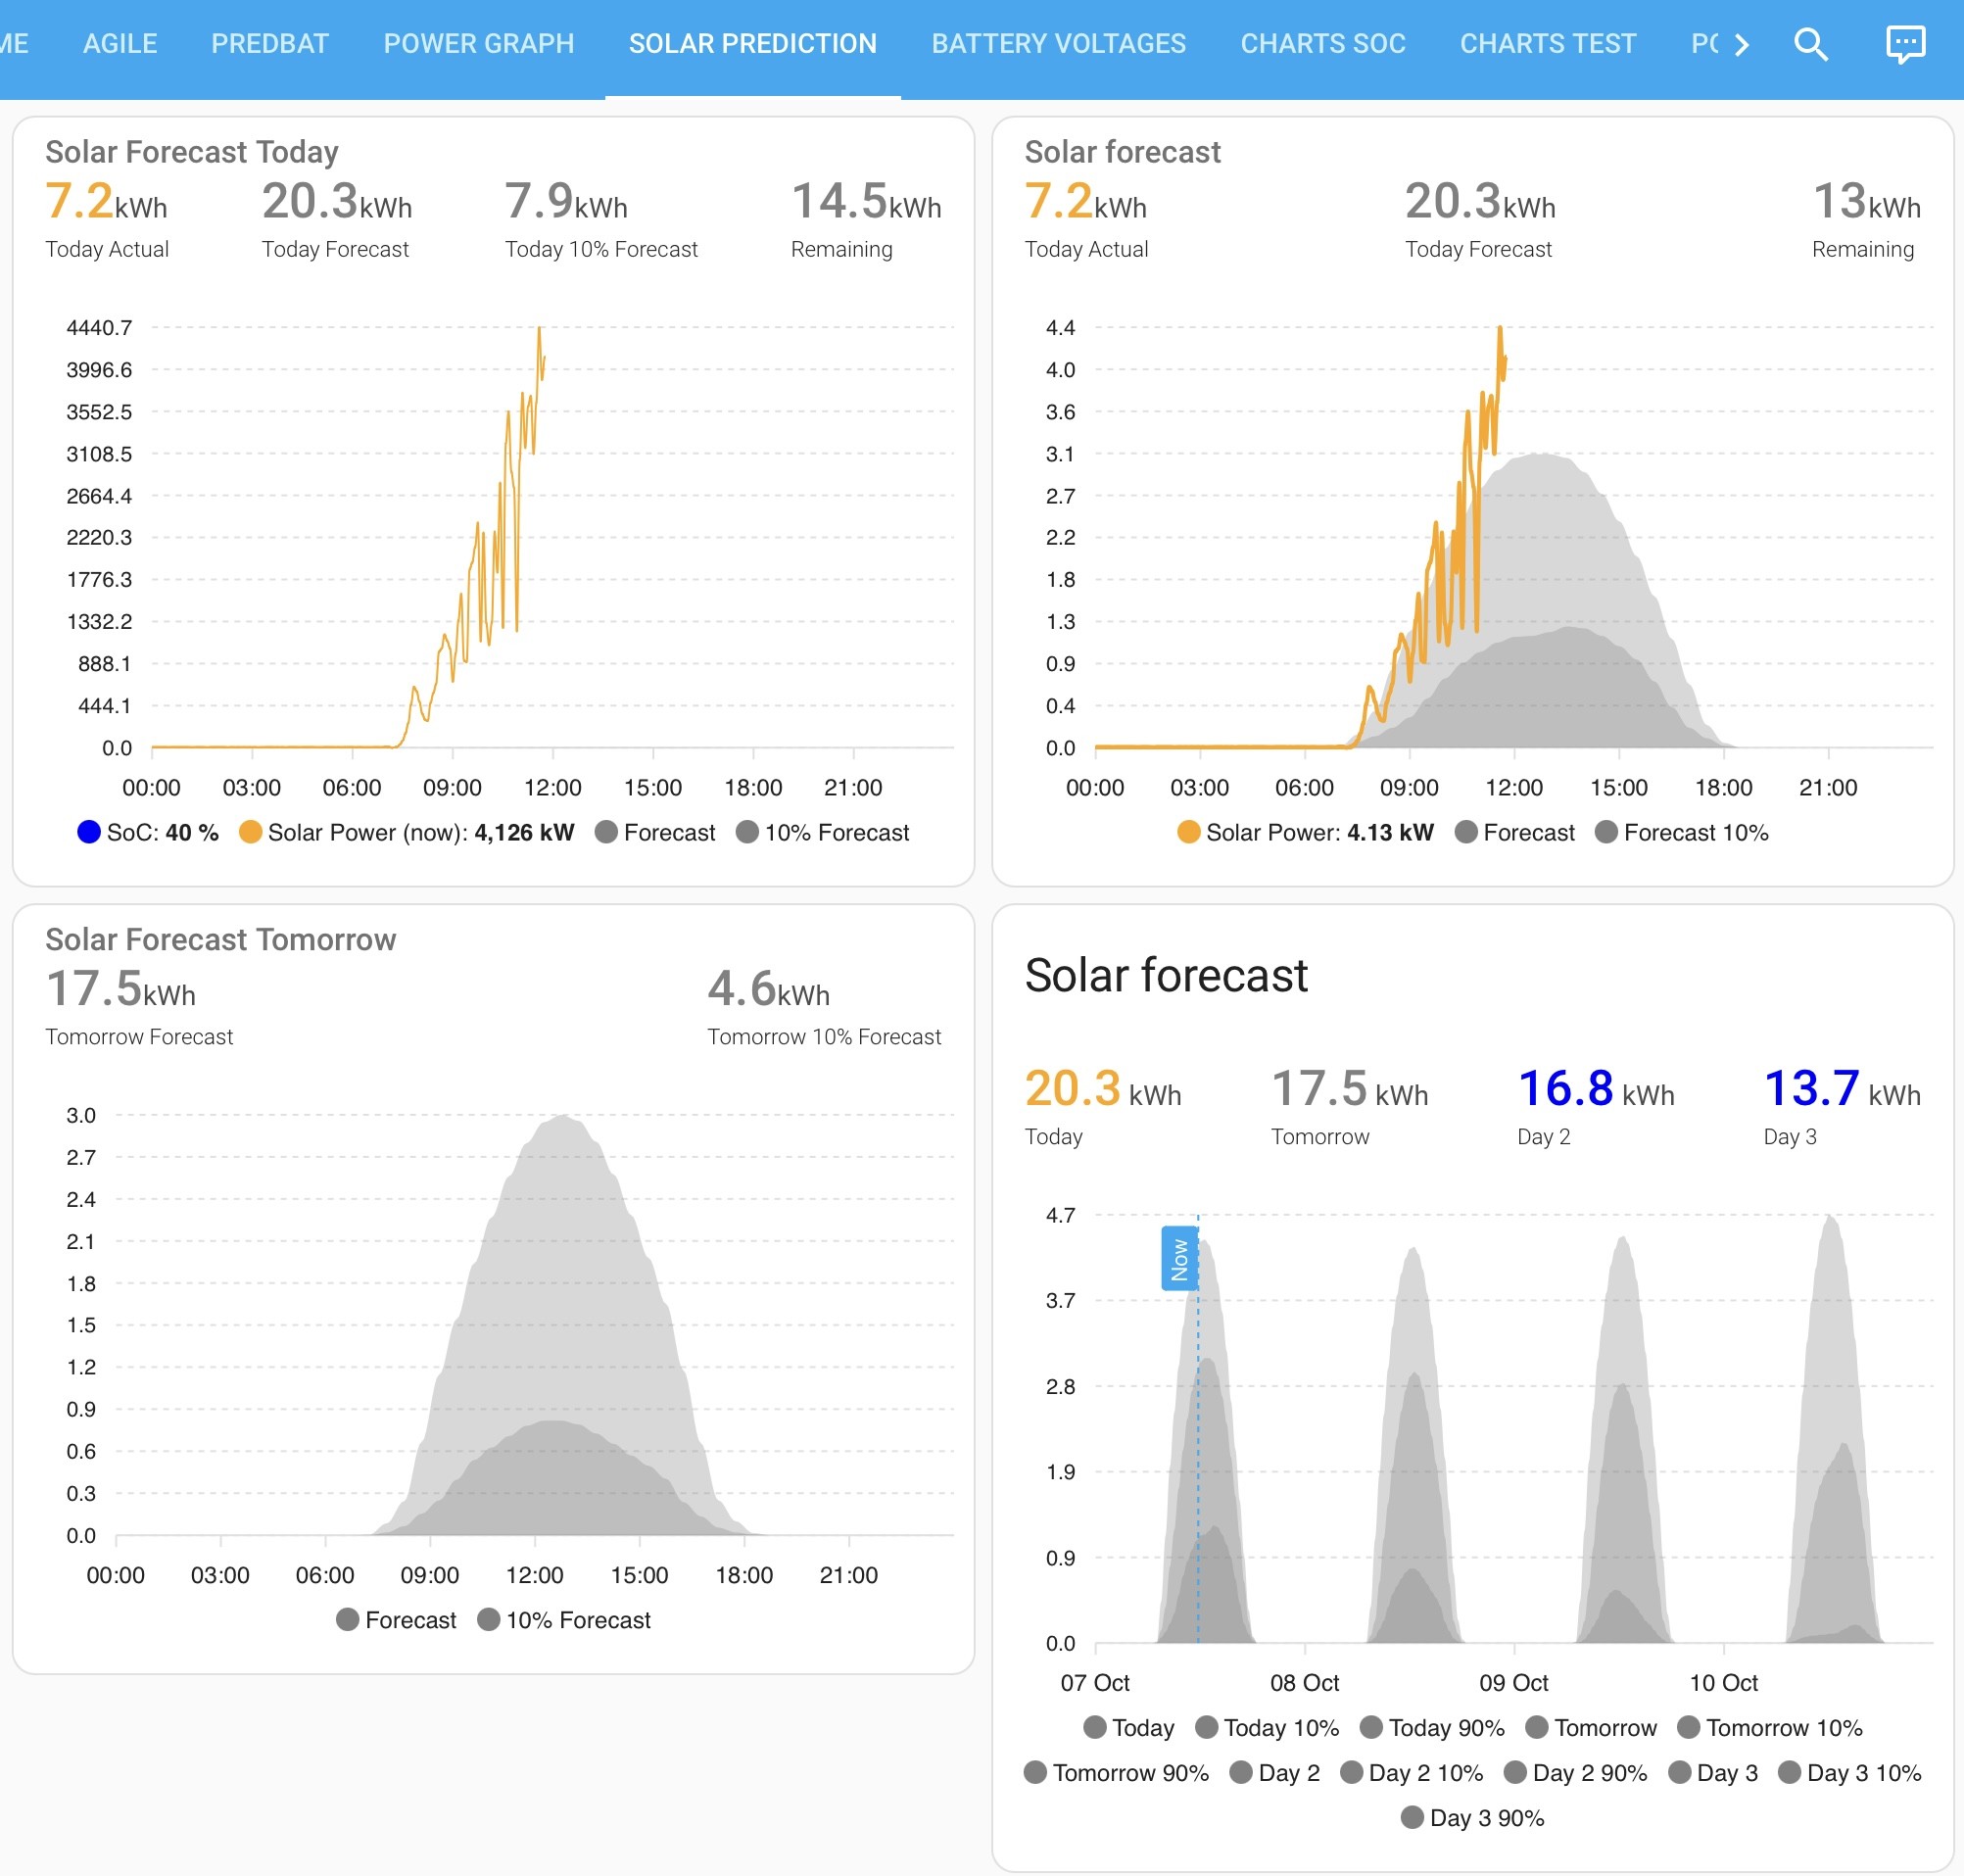Toggle the Day 3 90% legend entry
The image size is (1964, 1876).
pos(1472,1817)
